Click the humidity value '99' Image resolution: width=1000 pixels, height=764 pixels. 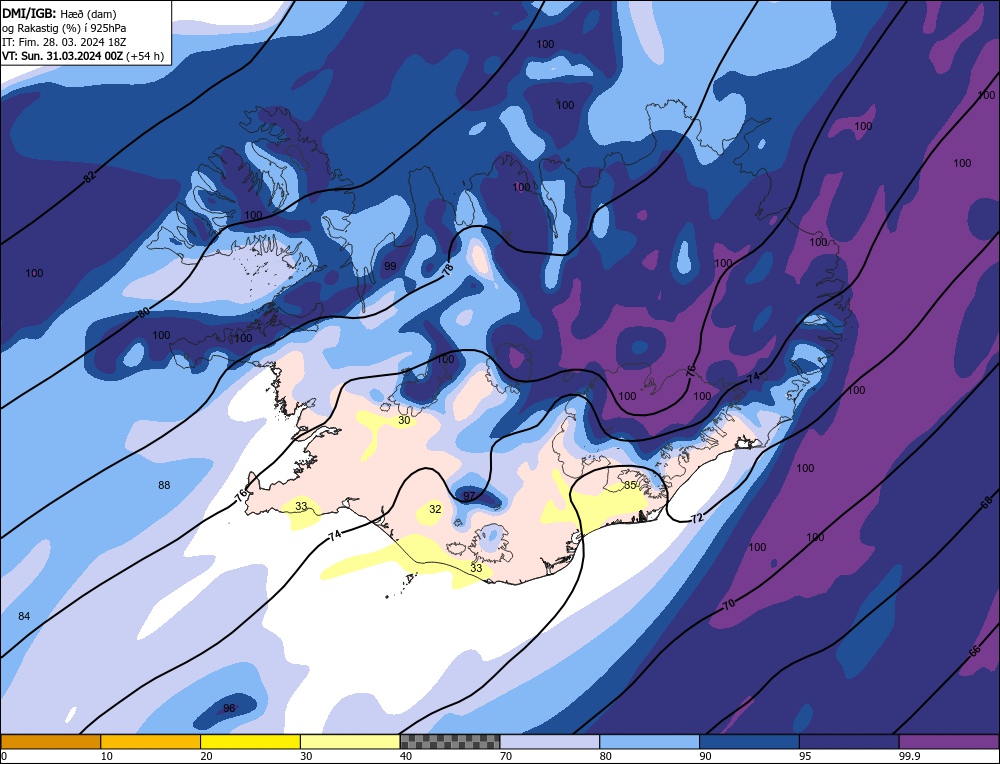390,266
